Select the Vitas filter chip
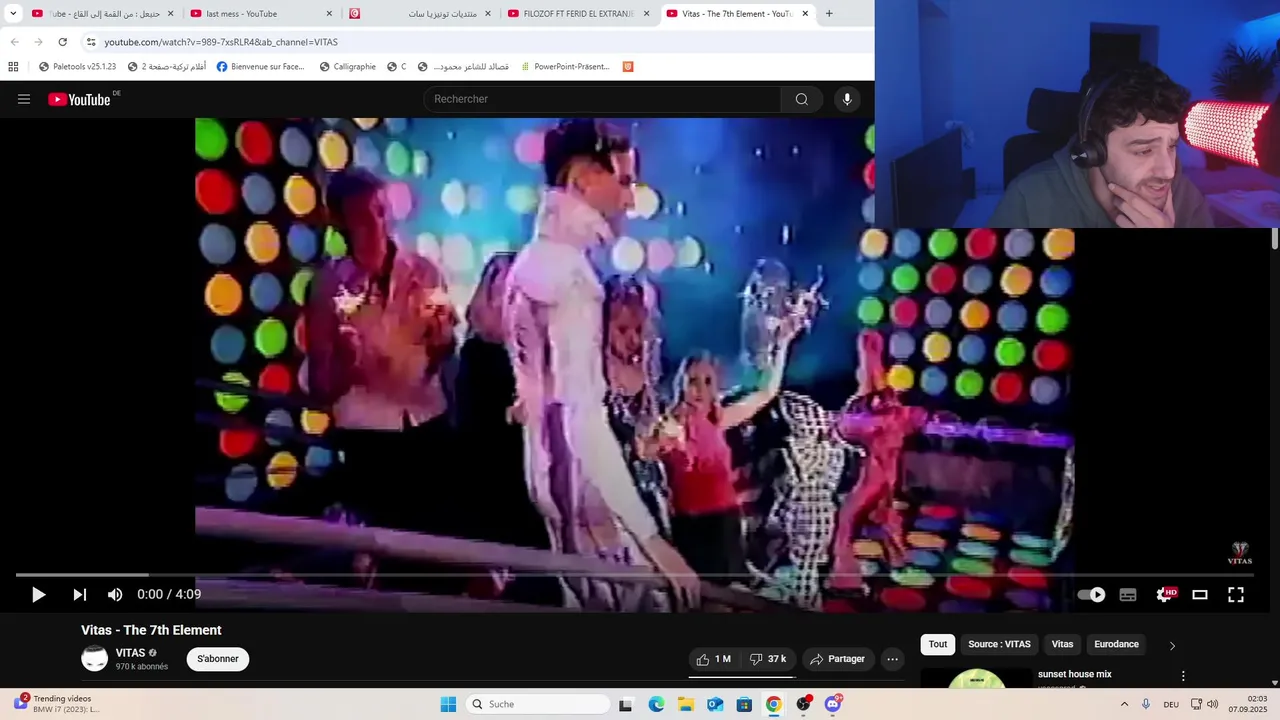 click(x=1062, y=644)
